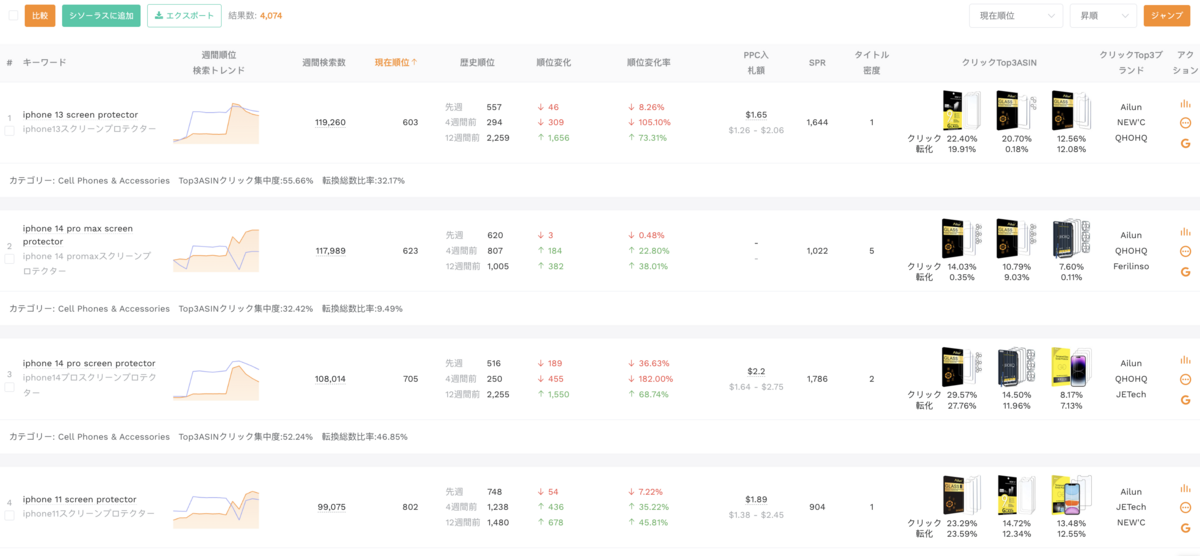Click bar chart icon in iphone 14 pro row
1200x556 pixels.
point(1185,360)
